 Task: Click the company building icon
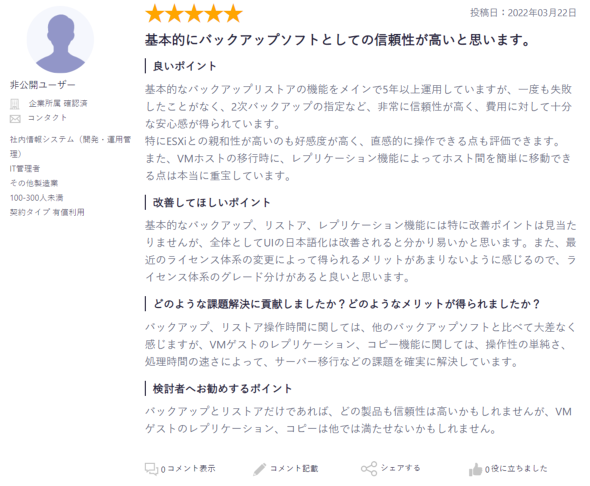pyautogui.click(x=15, y=104)
